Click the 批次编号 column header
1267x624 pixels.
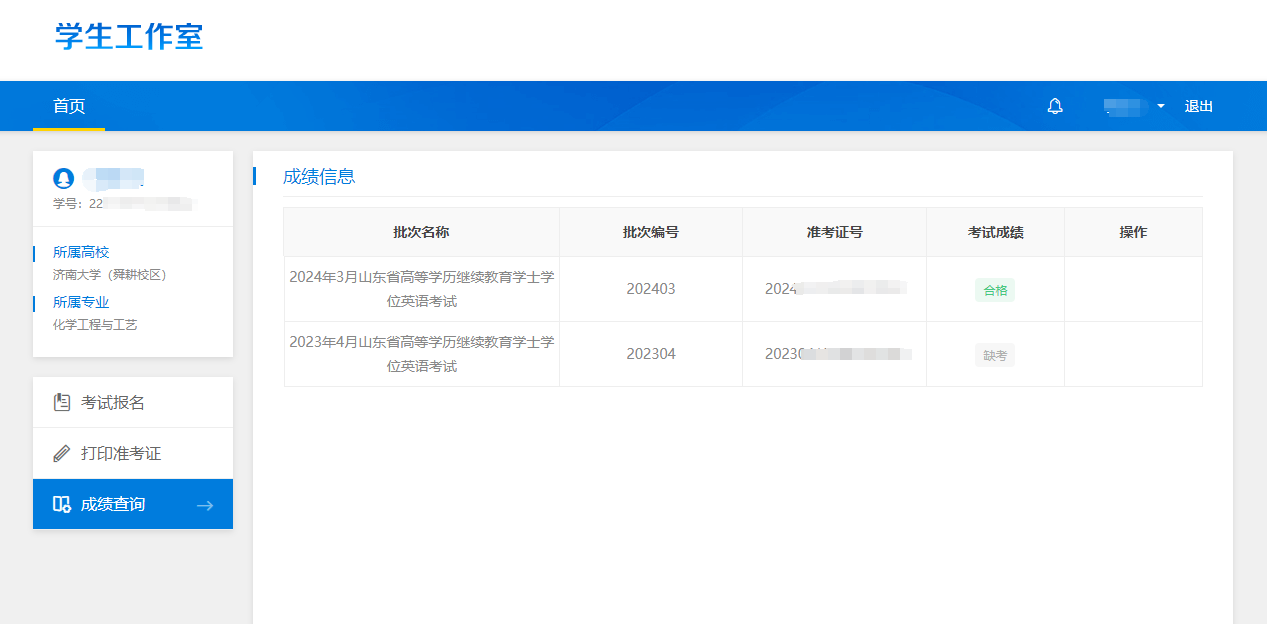click(x=651, y=231)
